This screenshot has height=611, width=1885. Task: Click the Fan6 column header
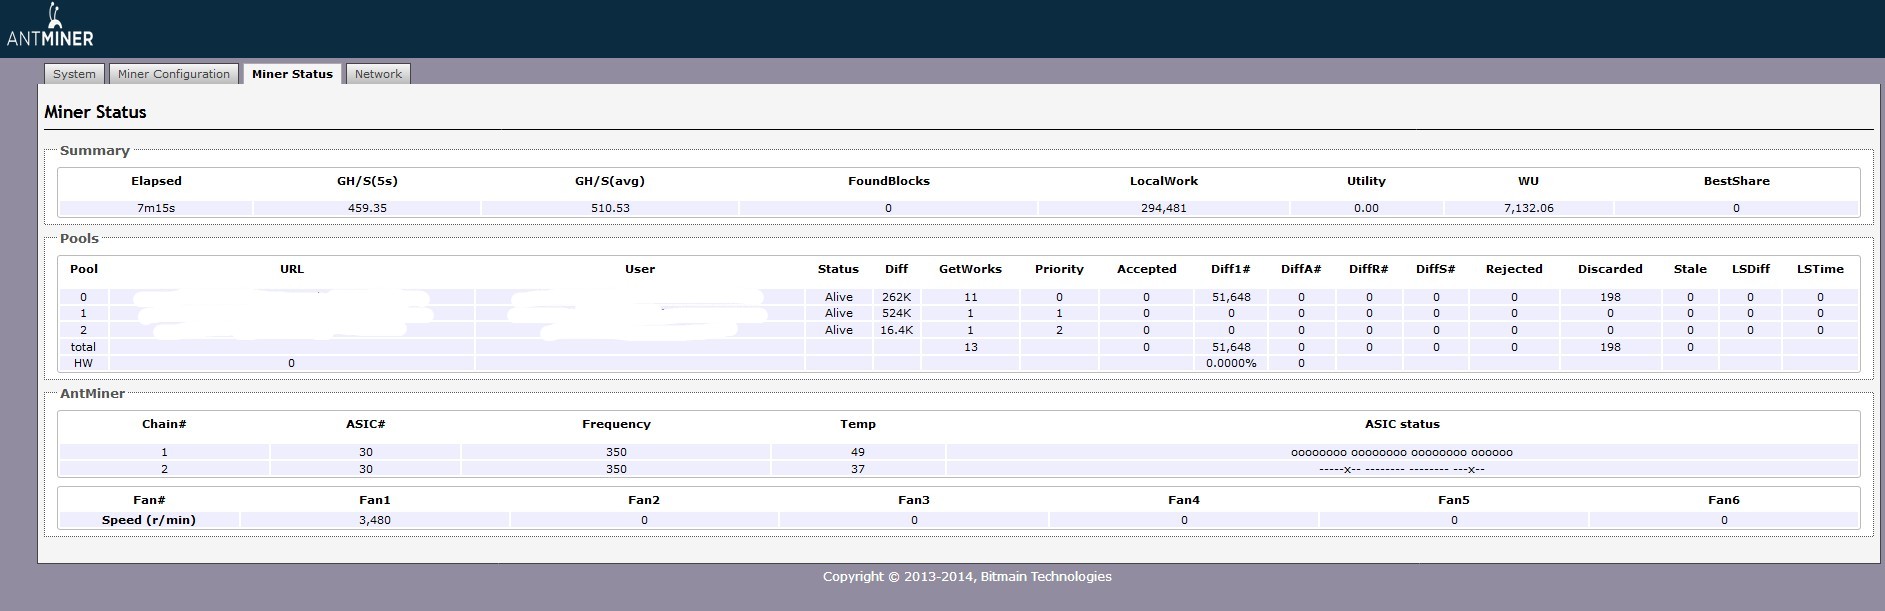1724,500
